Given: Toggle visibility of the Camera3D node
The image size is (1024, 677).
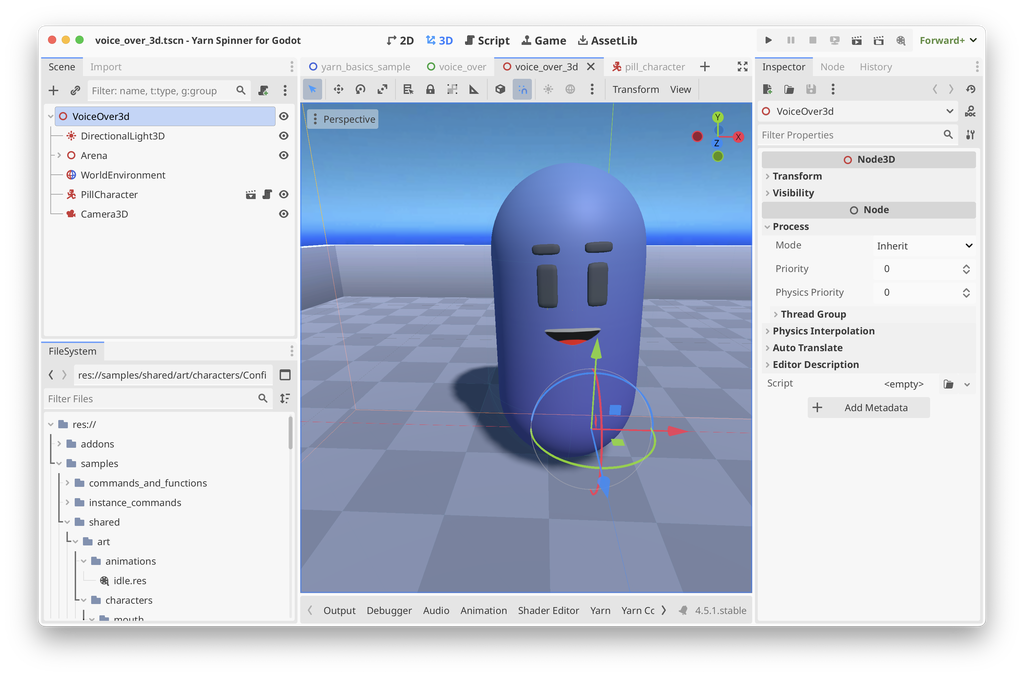Looking at the screenshot, I should (x=284, y=213).
